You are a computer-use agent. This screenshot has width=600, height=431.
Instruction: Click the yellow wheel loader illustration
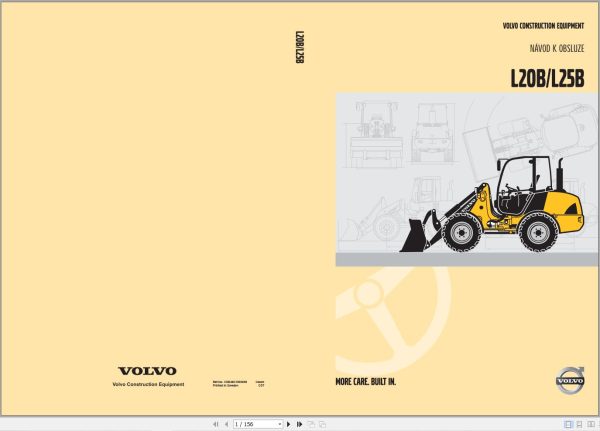(x=492, y=204)
